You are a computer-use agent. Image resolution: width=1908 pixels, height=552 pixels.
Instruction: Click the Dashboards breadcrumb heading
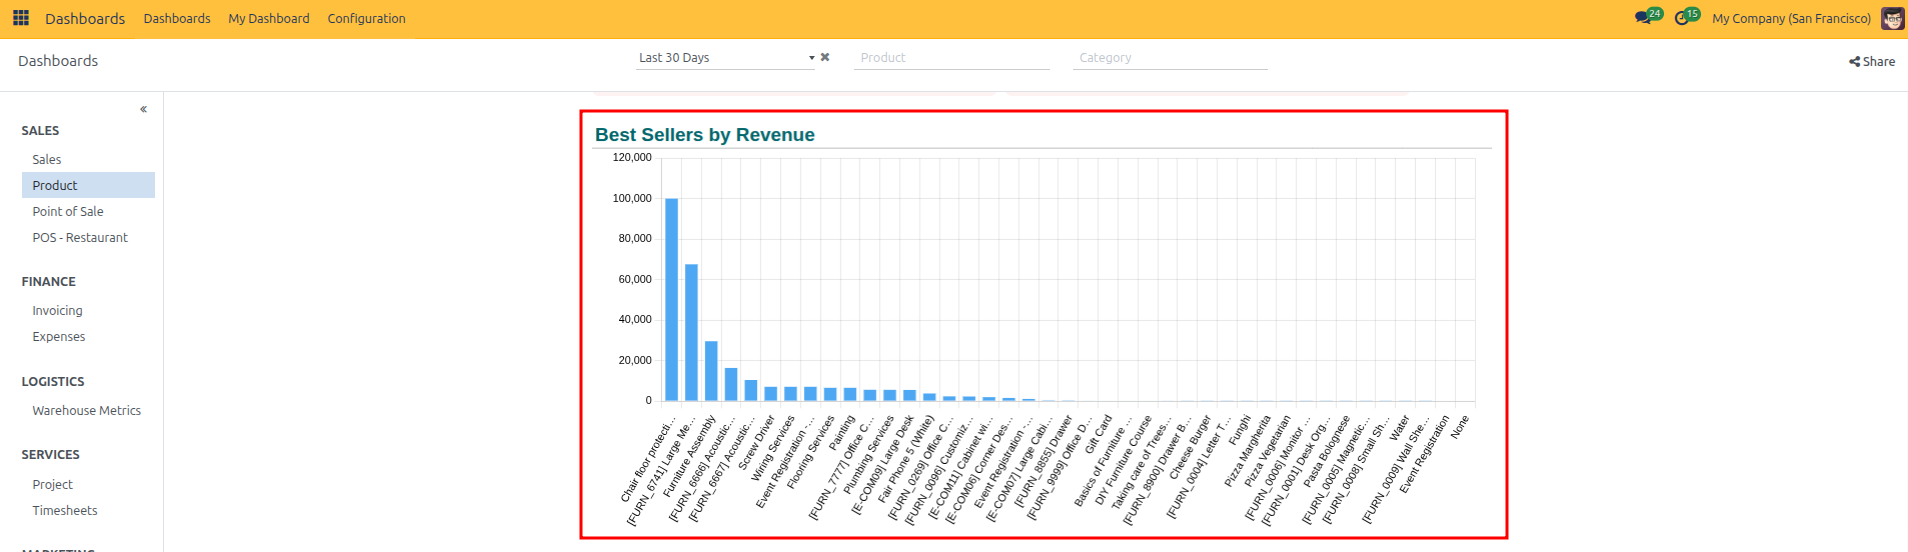[58, 61]
